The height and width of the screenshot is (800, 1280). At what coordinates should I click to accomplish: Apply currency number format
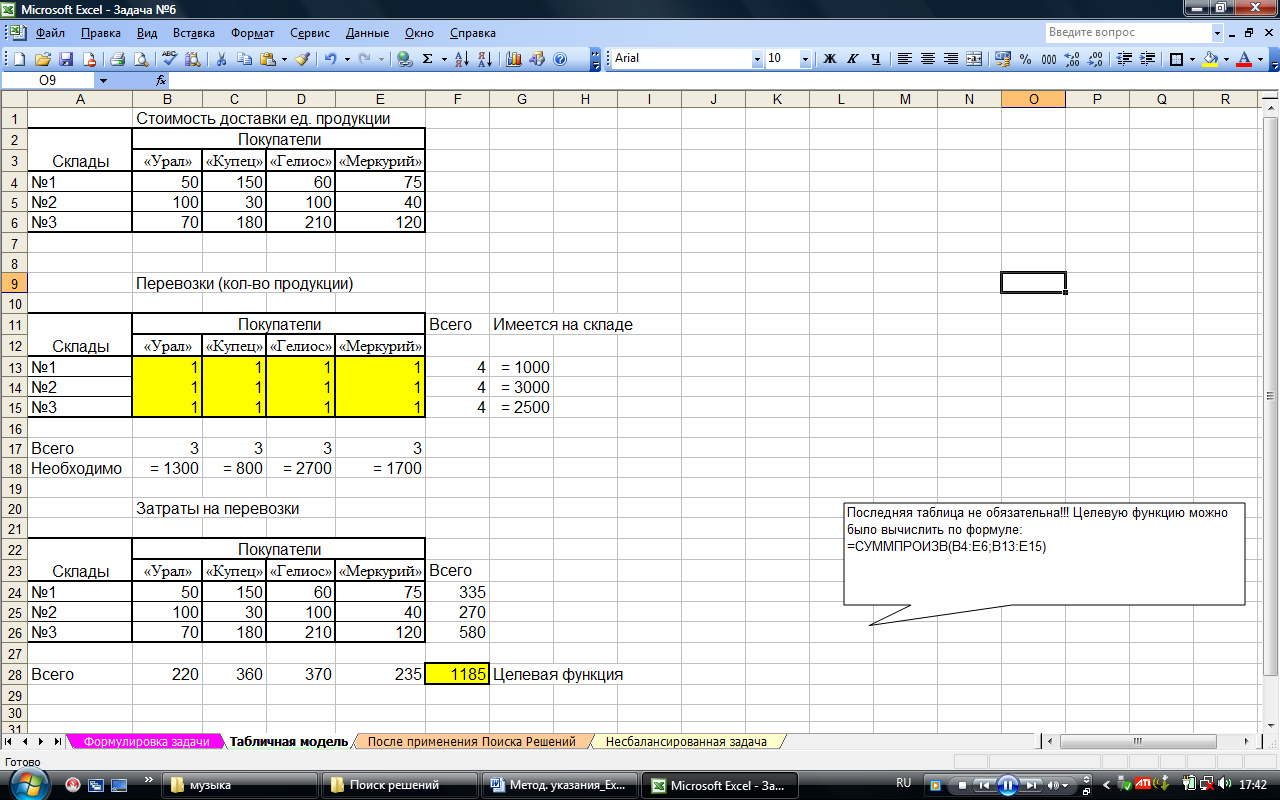[1003, 59]
